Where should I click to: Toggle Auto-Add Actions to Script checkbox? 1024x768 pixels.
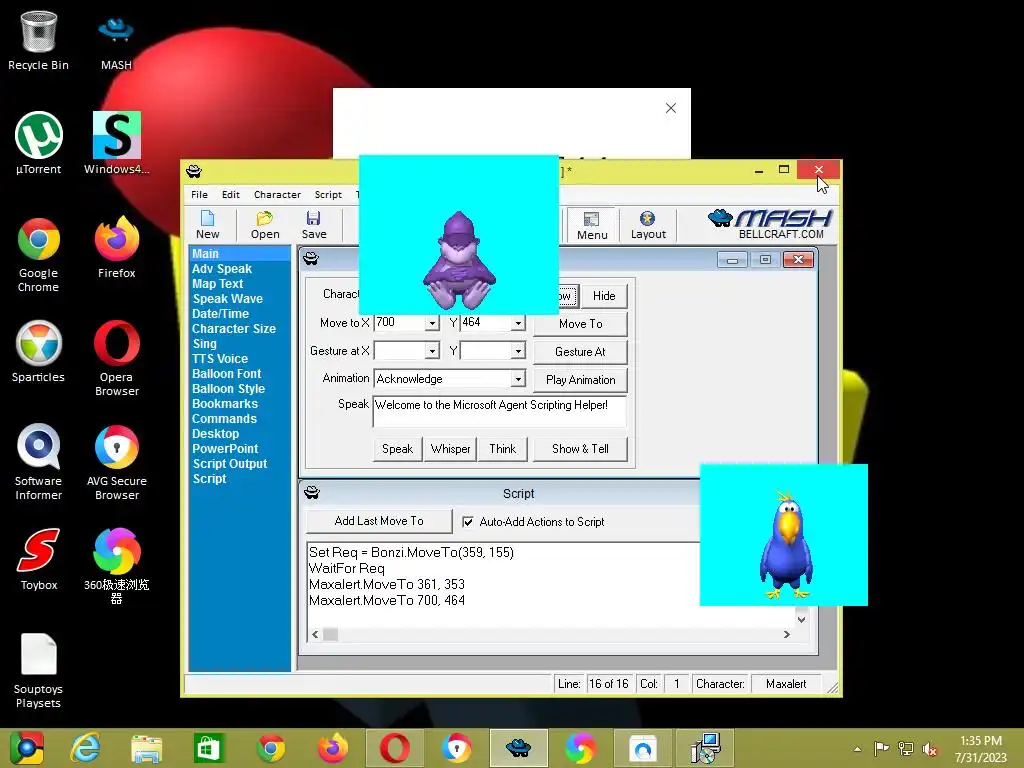click(x=468, y=522)
